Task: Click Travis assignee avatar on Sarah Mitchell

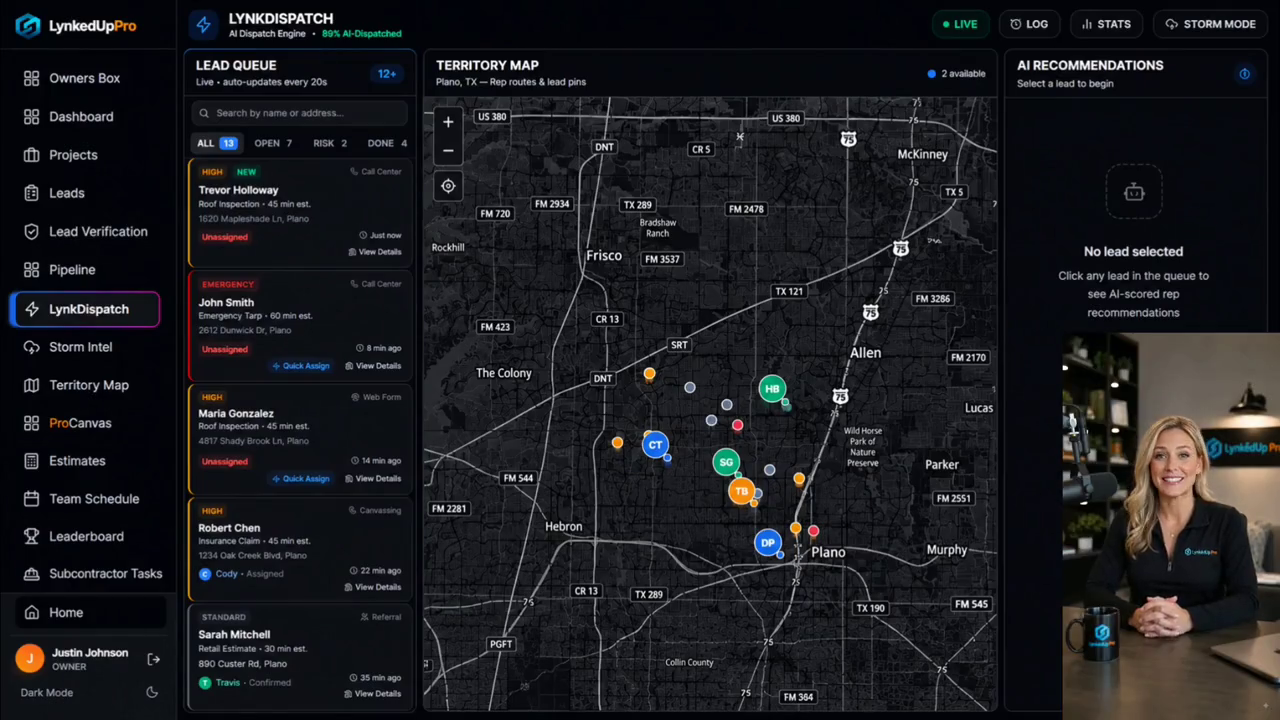Action: point(205,683)
